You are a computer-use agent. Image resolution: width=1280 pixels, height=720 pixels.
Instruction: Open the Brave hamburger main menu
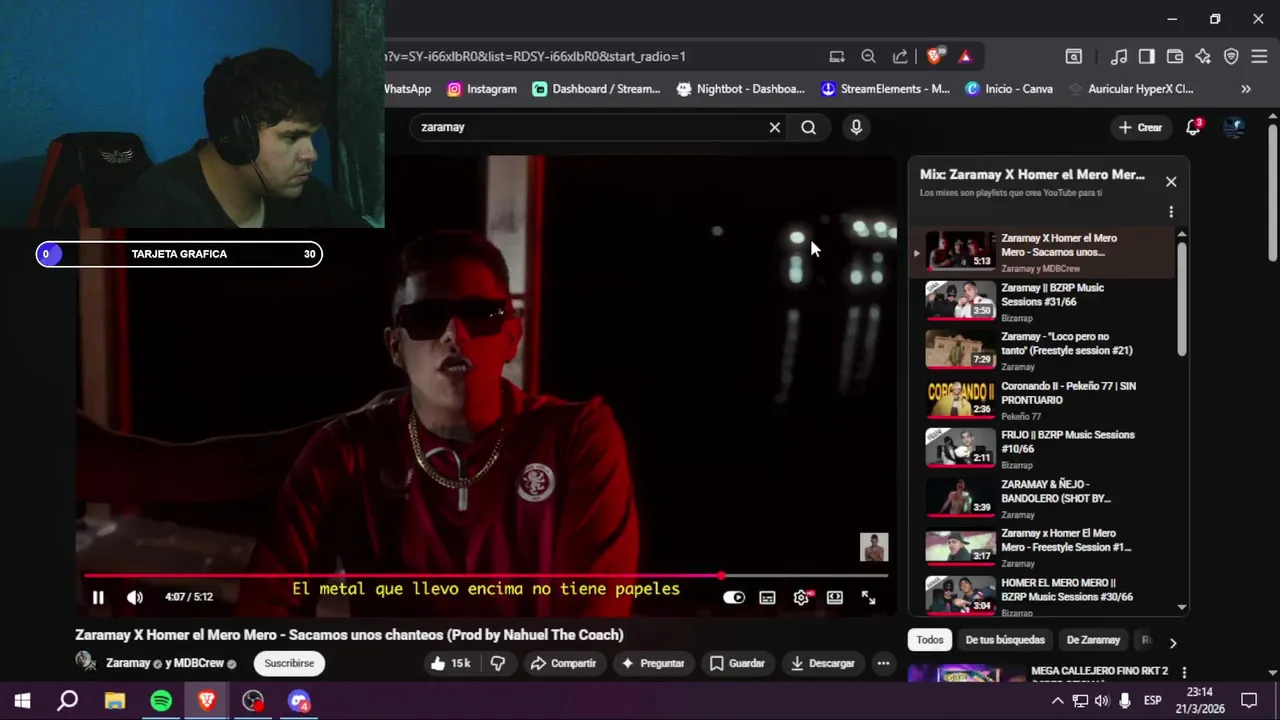click(x=1259, y=56)
